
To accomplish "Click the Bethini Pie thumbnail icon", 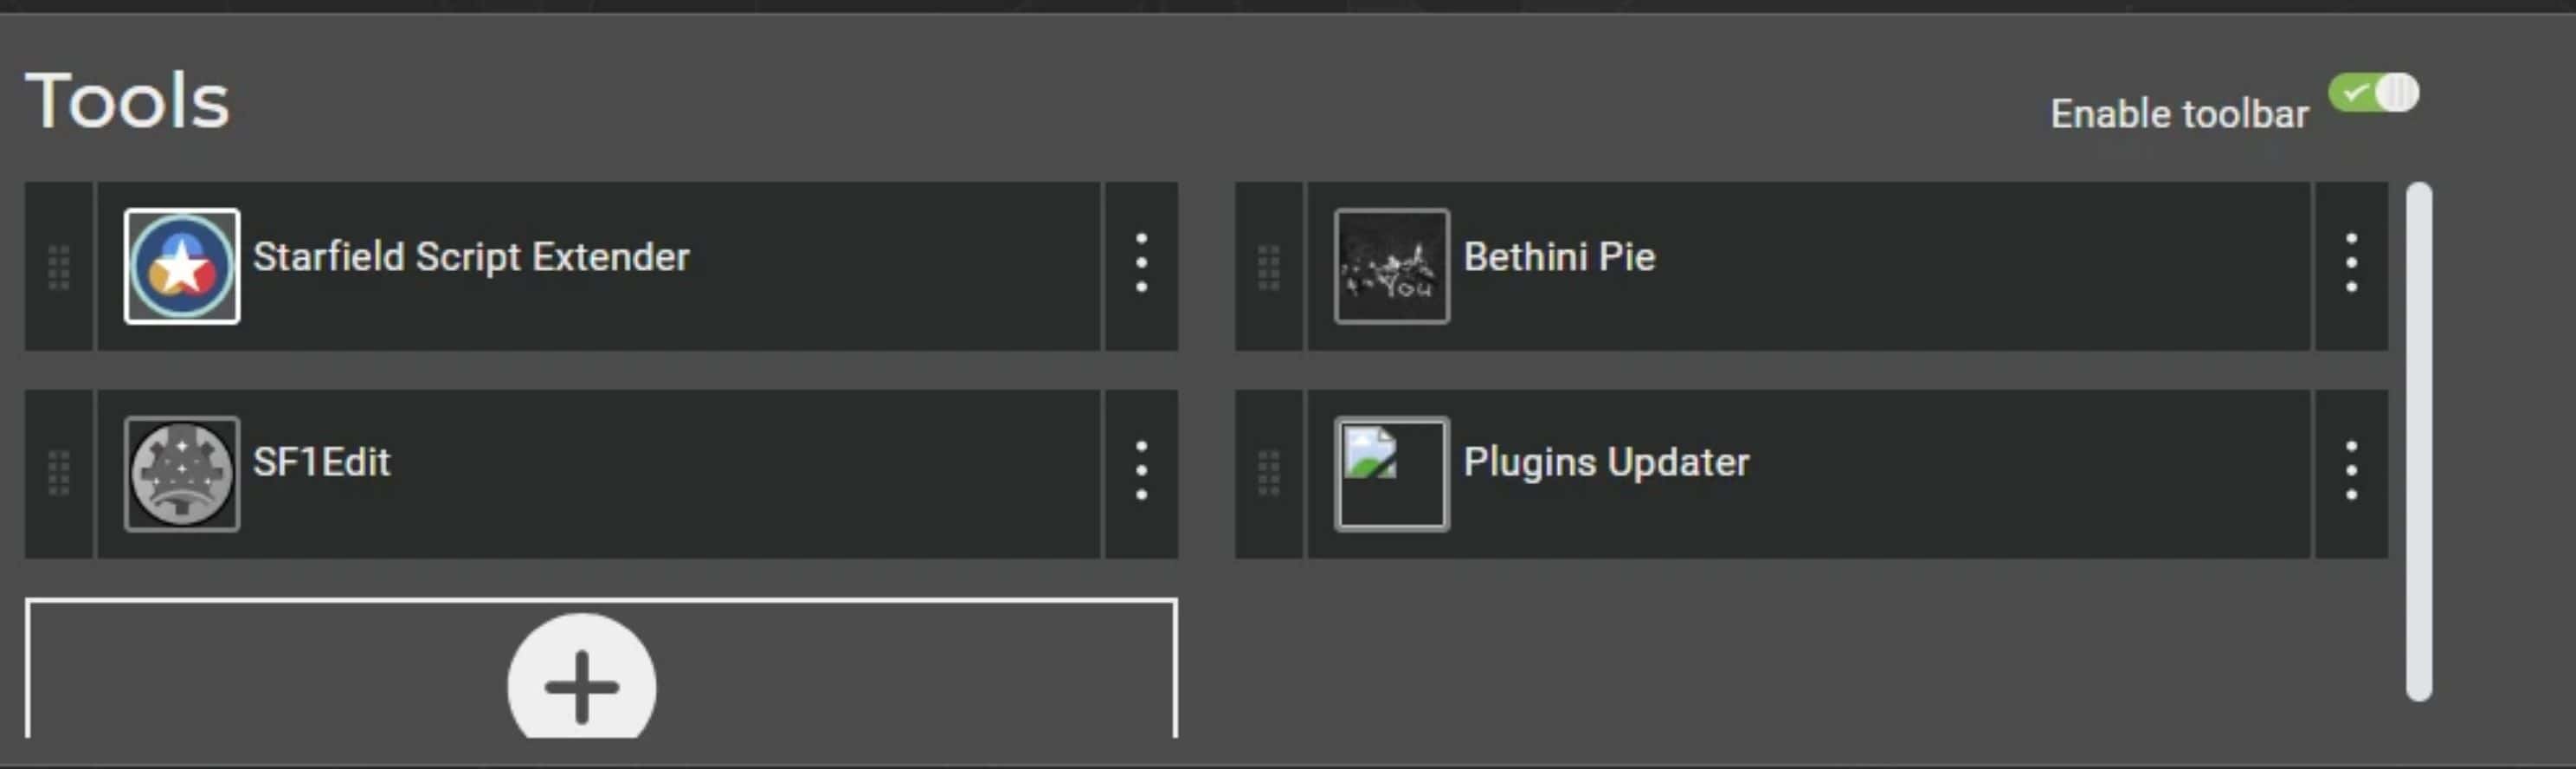I will 1391,266.
